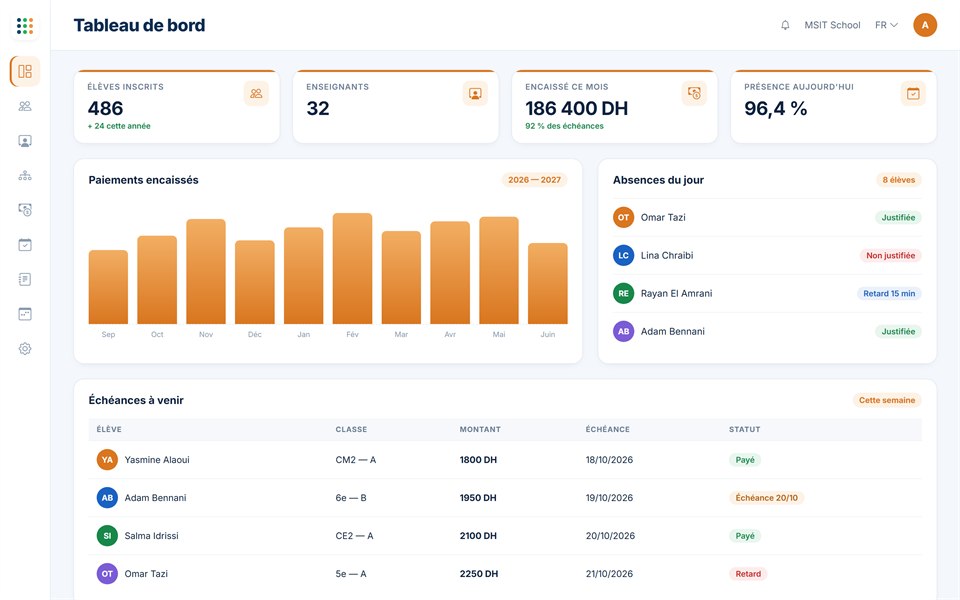Open the payments coin icon in sidebar
This screenshot has width=960, height=600.
25,210
